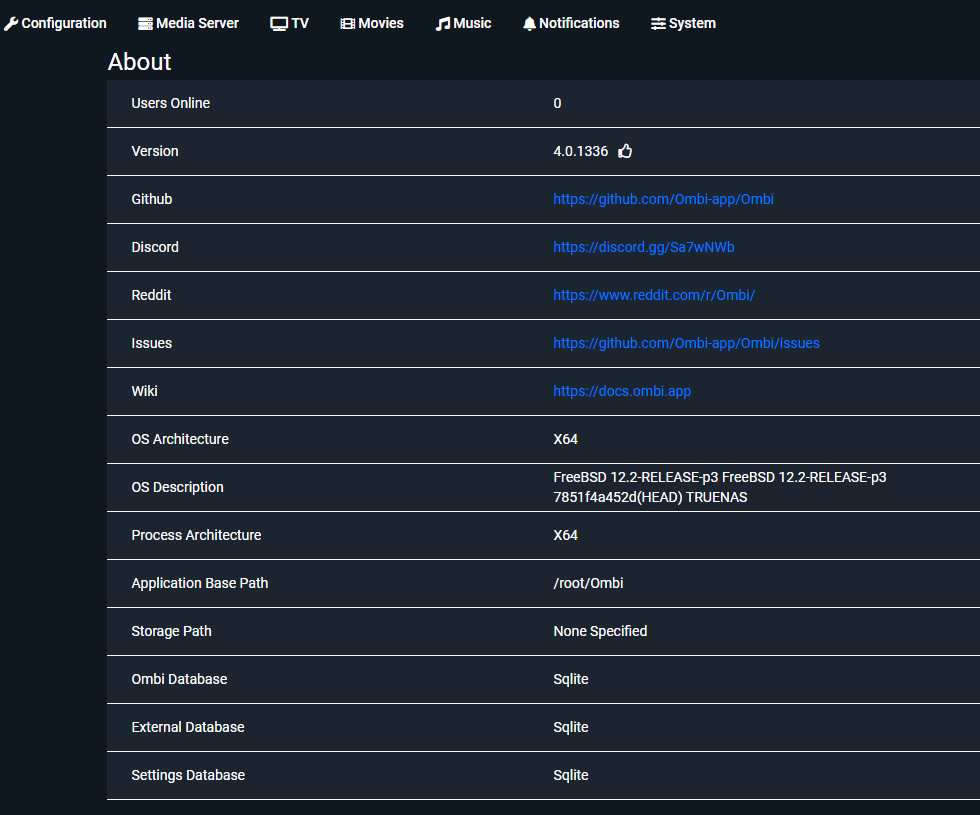Click the Issues row label

tap(151, 343)
